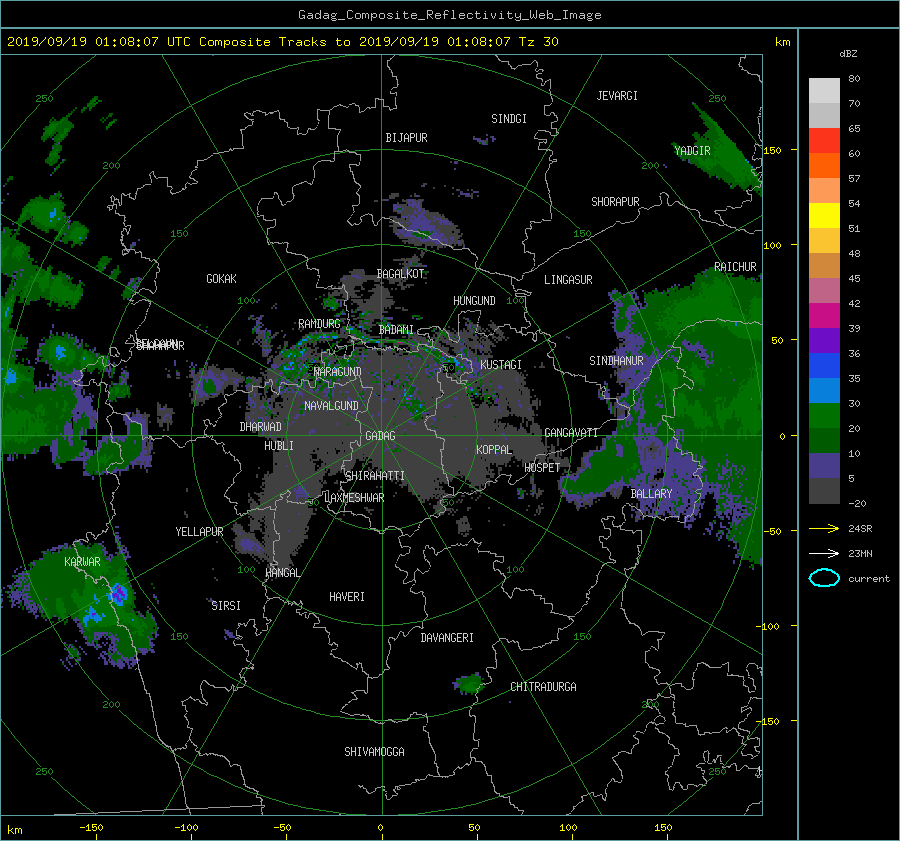
Task: Click the BAGALKOT city label
Action: [400, 274]
